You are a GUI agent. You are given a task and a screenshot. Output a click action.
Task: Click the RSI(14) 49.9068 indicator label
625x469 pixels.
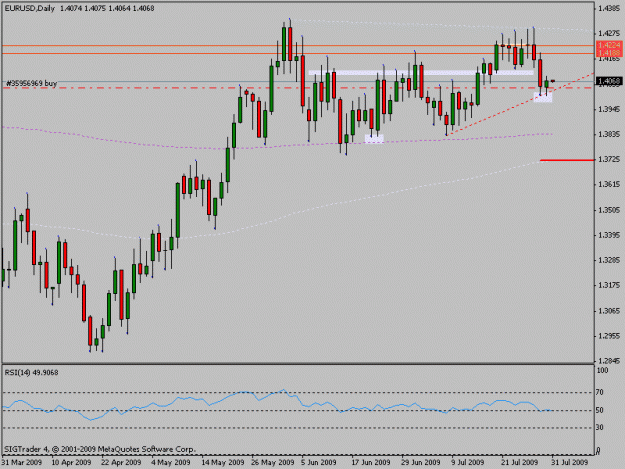click(31, 373)
